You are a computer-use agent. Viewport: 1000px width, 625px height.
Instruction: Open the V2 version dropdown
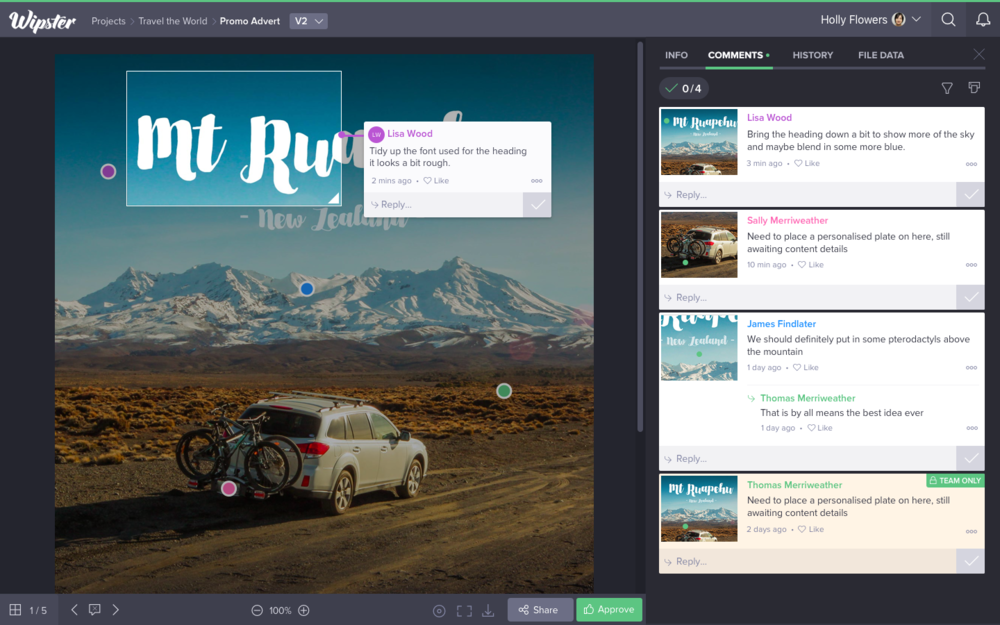pos(309,21)
